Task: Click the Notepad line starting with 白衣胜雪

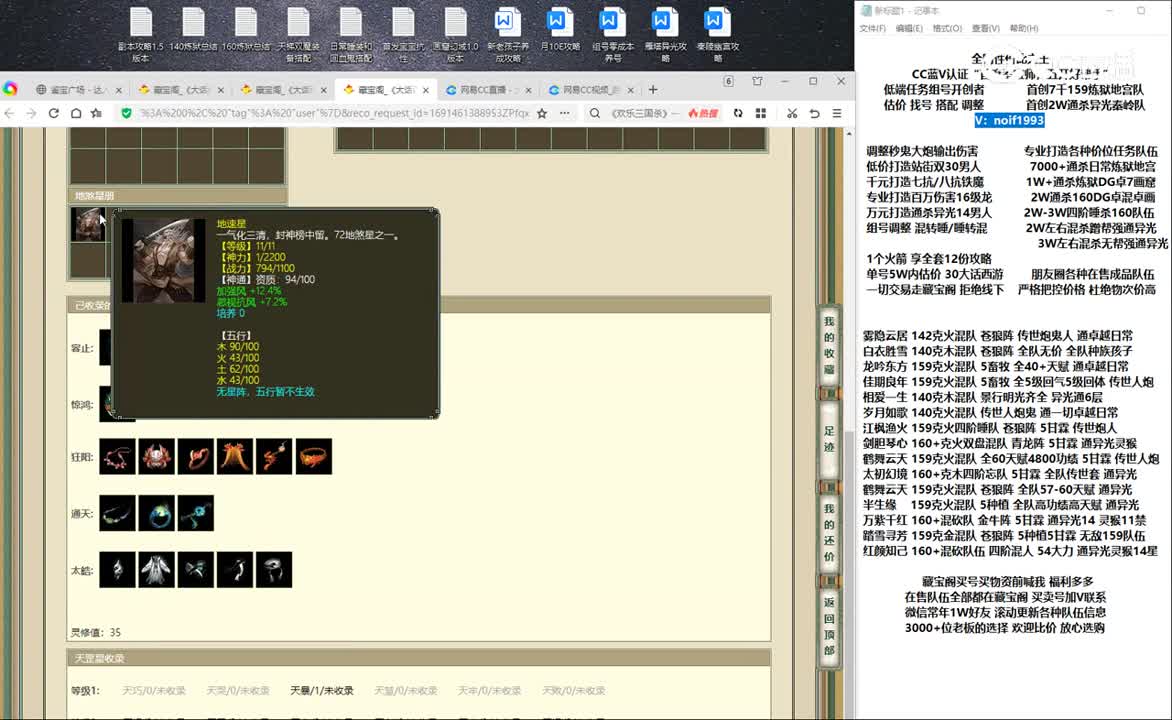Action: pyautogui.click(x=998, y=351)
